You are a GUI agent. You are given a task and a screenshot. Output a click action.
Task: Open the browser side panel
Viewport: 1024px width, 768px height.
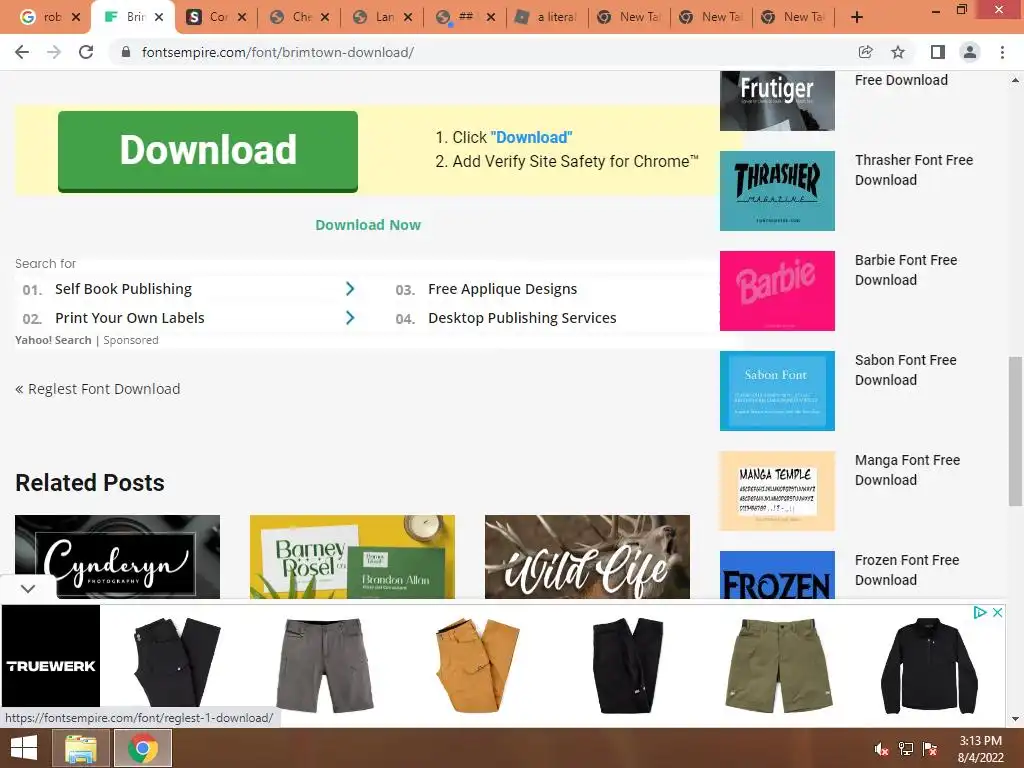point(937,52)
